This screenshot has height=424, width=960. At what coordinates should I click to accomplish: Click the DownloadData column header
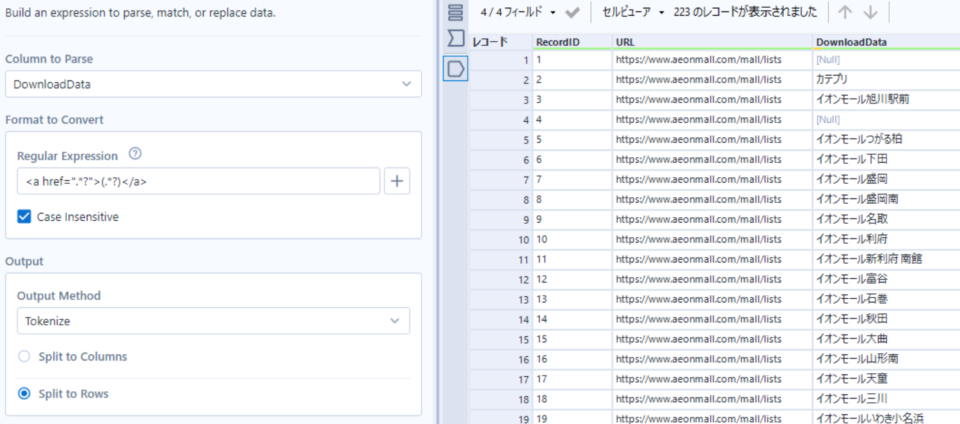(x=886, y=42)
